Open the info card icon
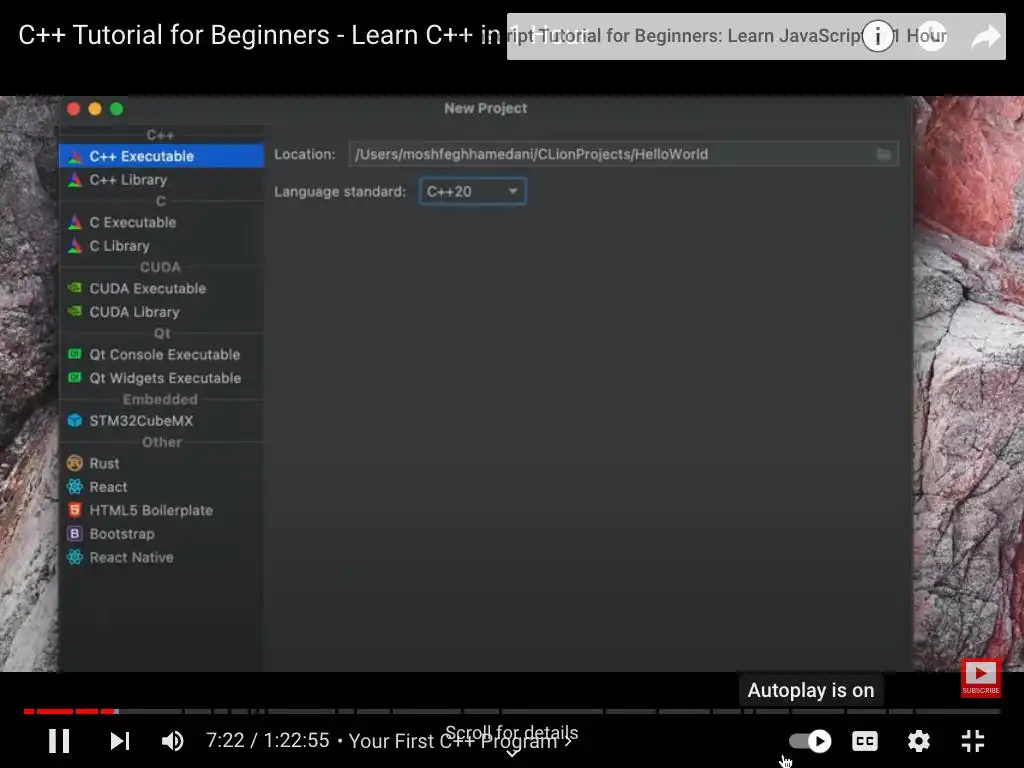The image size is (1024, 768). click(877, 36)
